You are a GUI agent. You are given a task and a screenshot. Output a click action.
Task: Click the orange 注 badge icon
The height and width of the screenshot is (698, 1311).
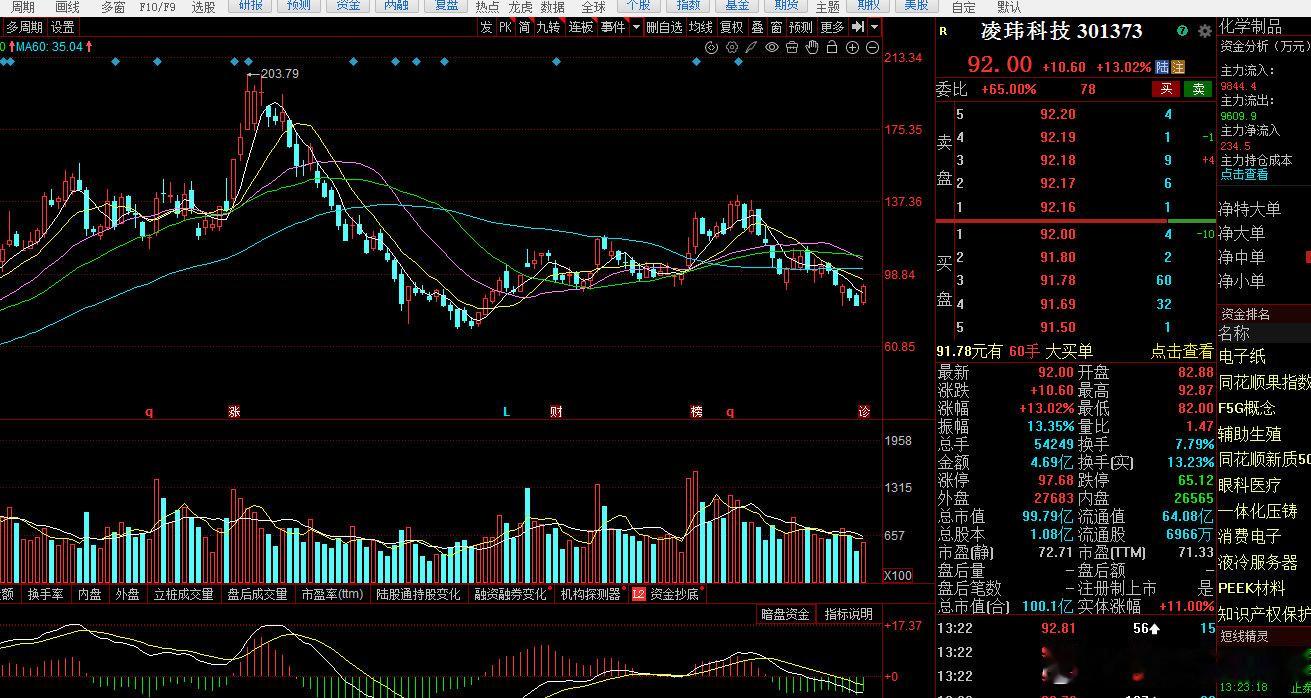coord(1178,67)
